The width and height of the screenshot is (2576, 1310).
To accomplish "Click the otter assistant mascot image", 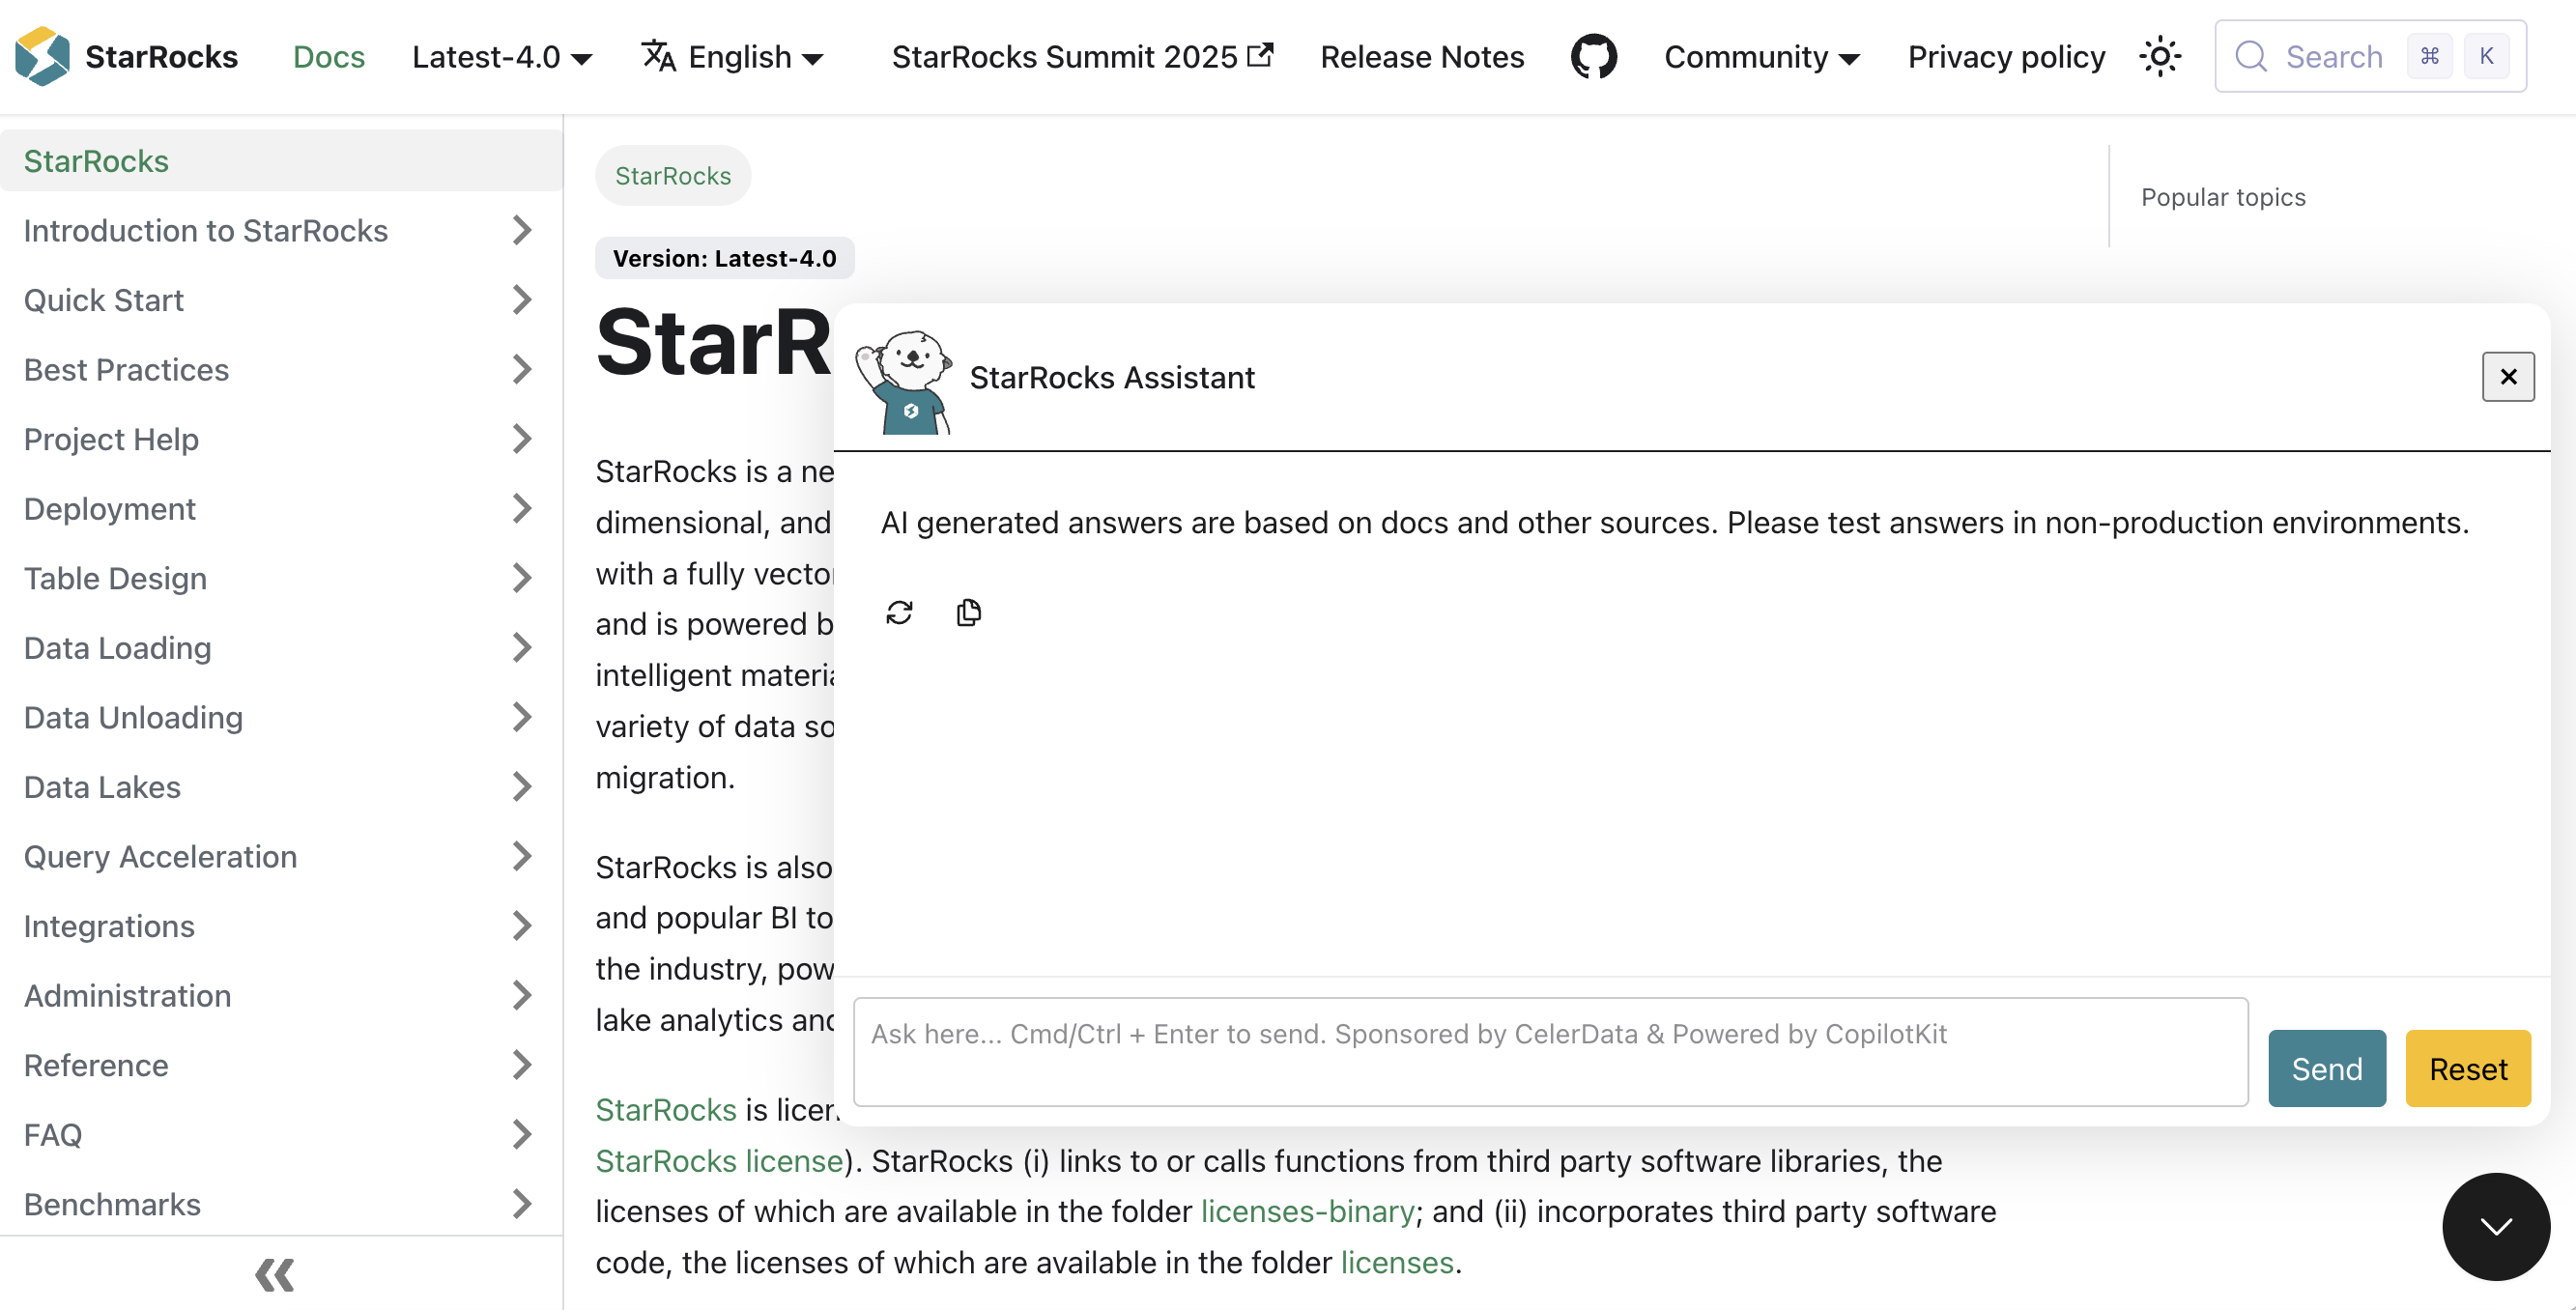I will tap(903, 382).
